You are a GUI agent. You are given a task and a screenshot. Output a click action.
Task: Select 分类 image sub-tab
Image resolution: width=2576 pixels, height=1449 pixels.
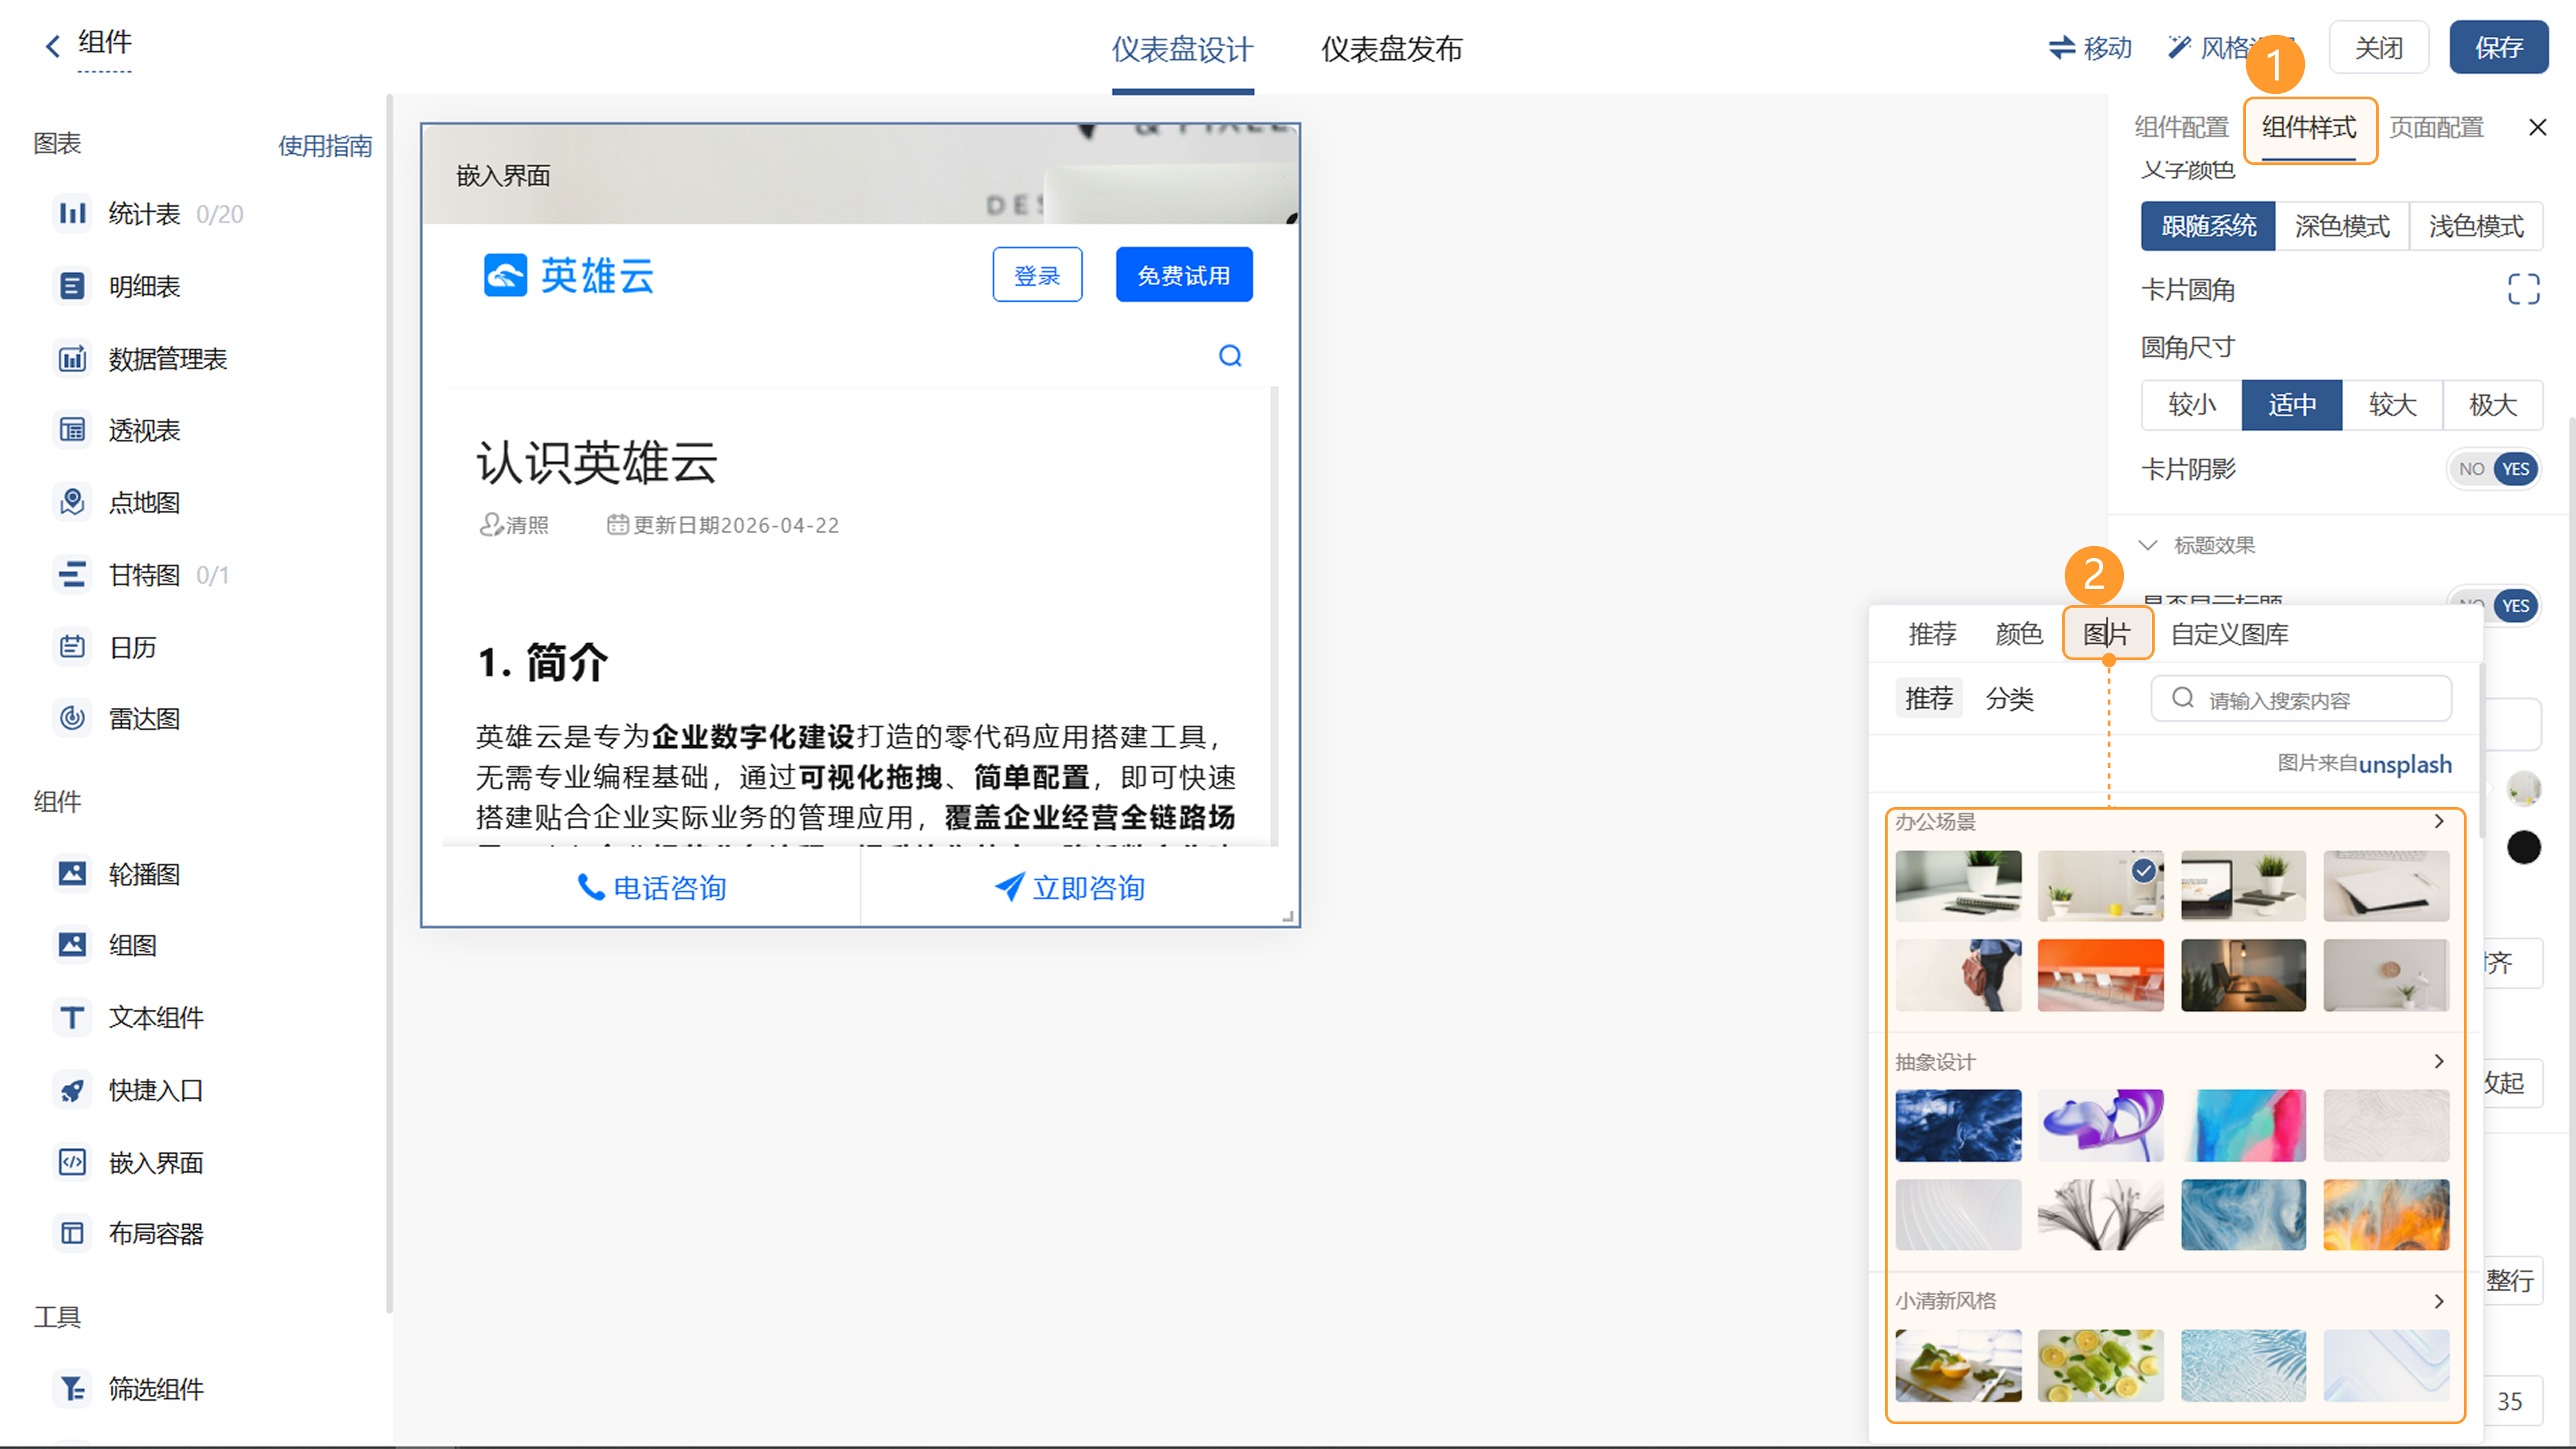coord(2009,698)
